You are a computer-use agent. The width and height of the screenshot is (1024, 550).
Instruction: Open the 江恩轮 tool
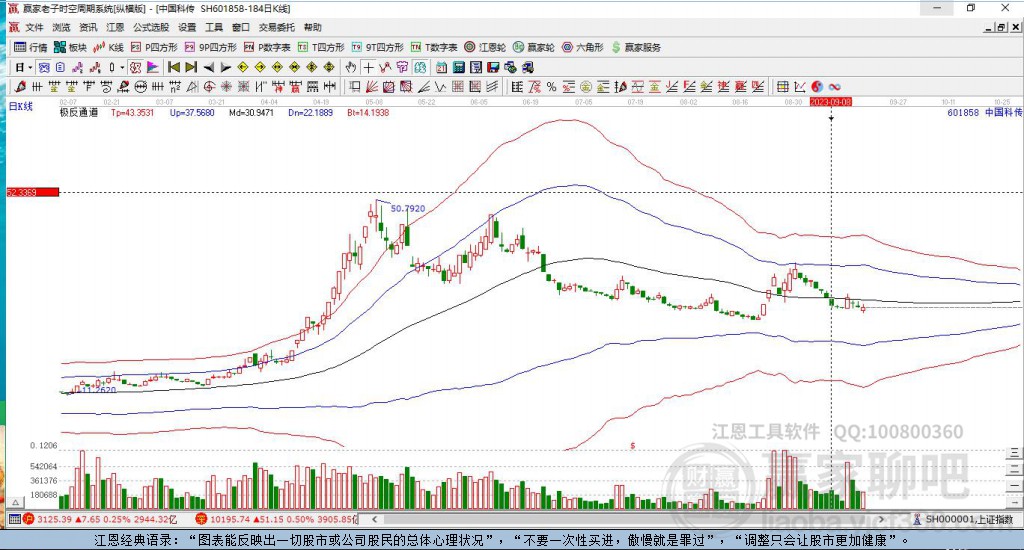click(x=485, y=47)
